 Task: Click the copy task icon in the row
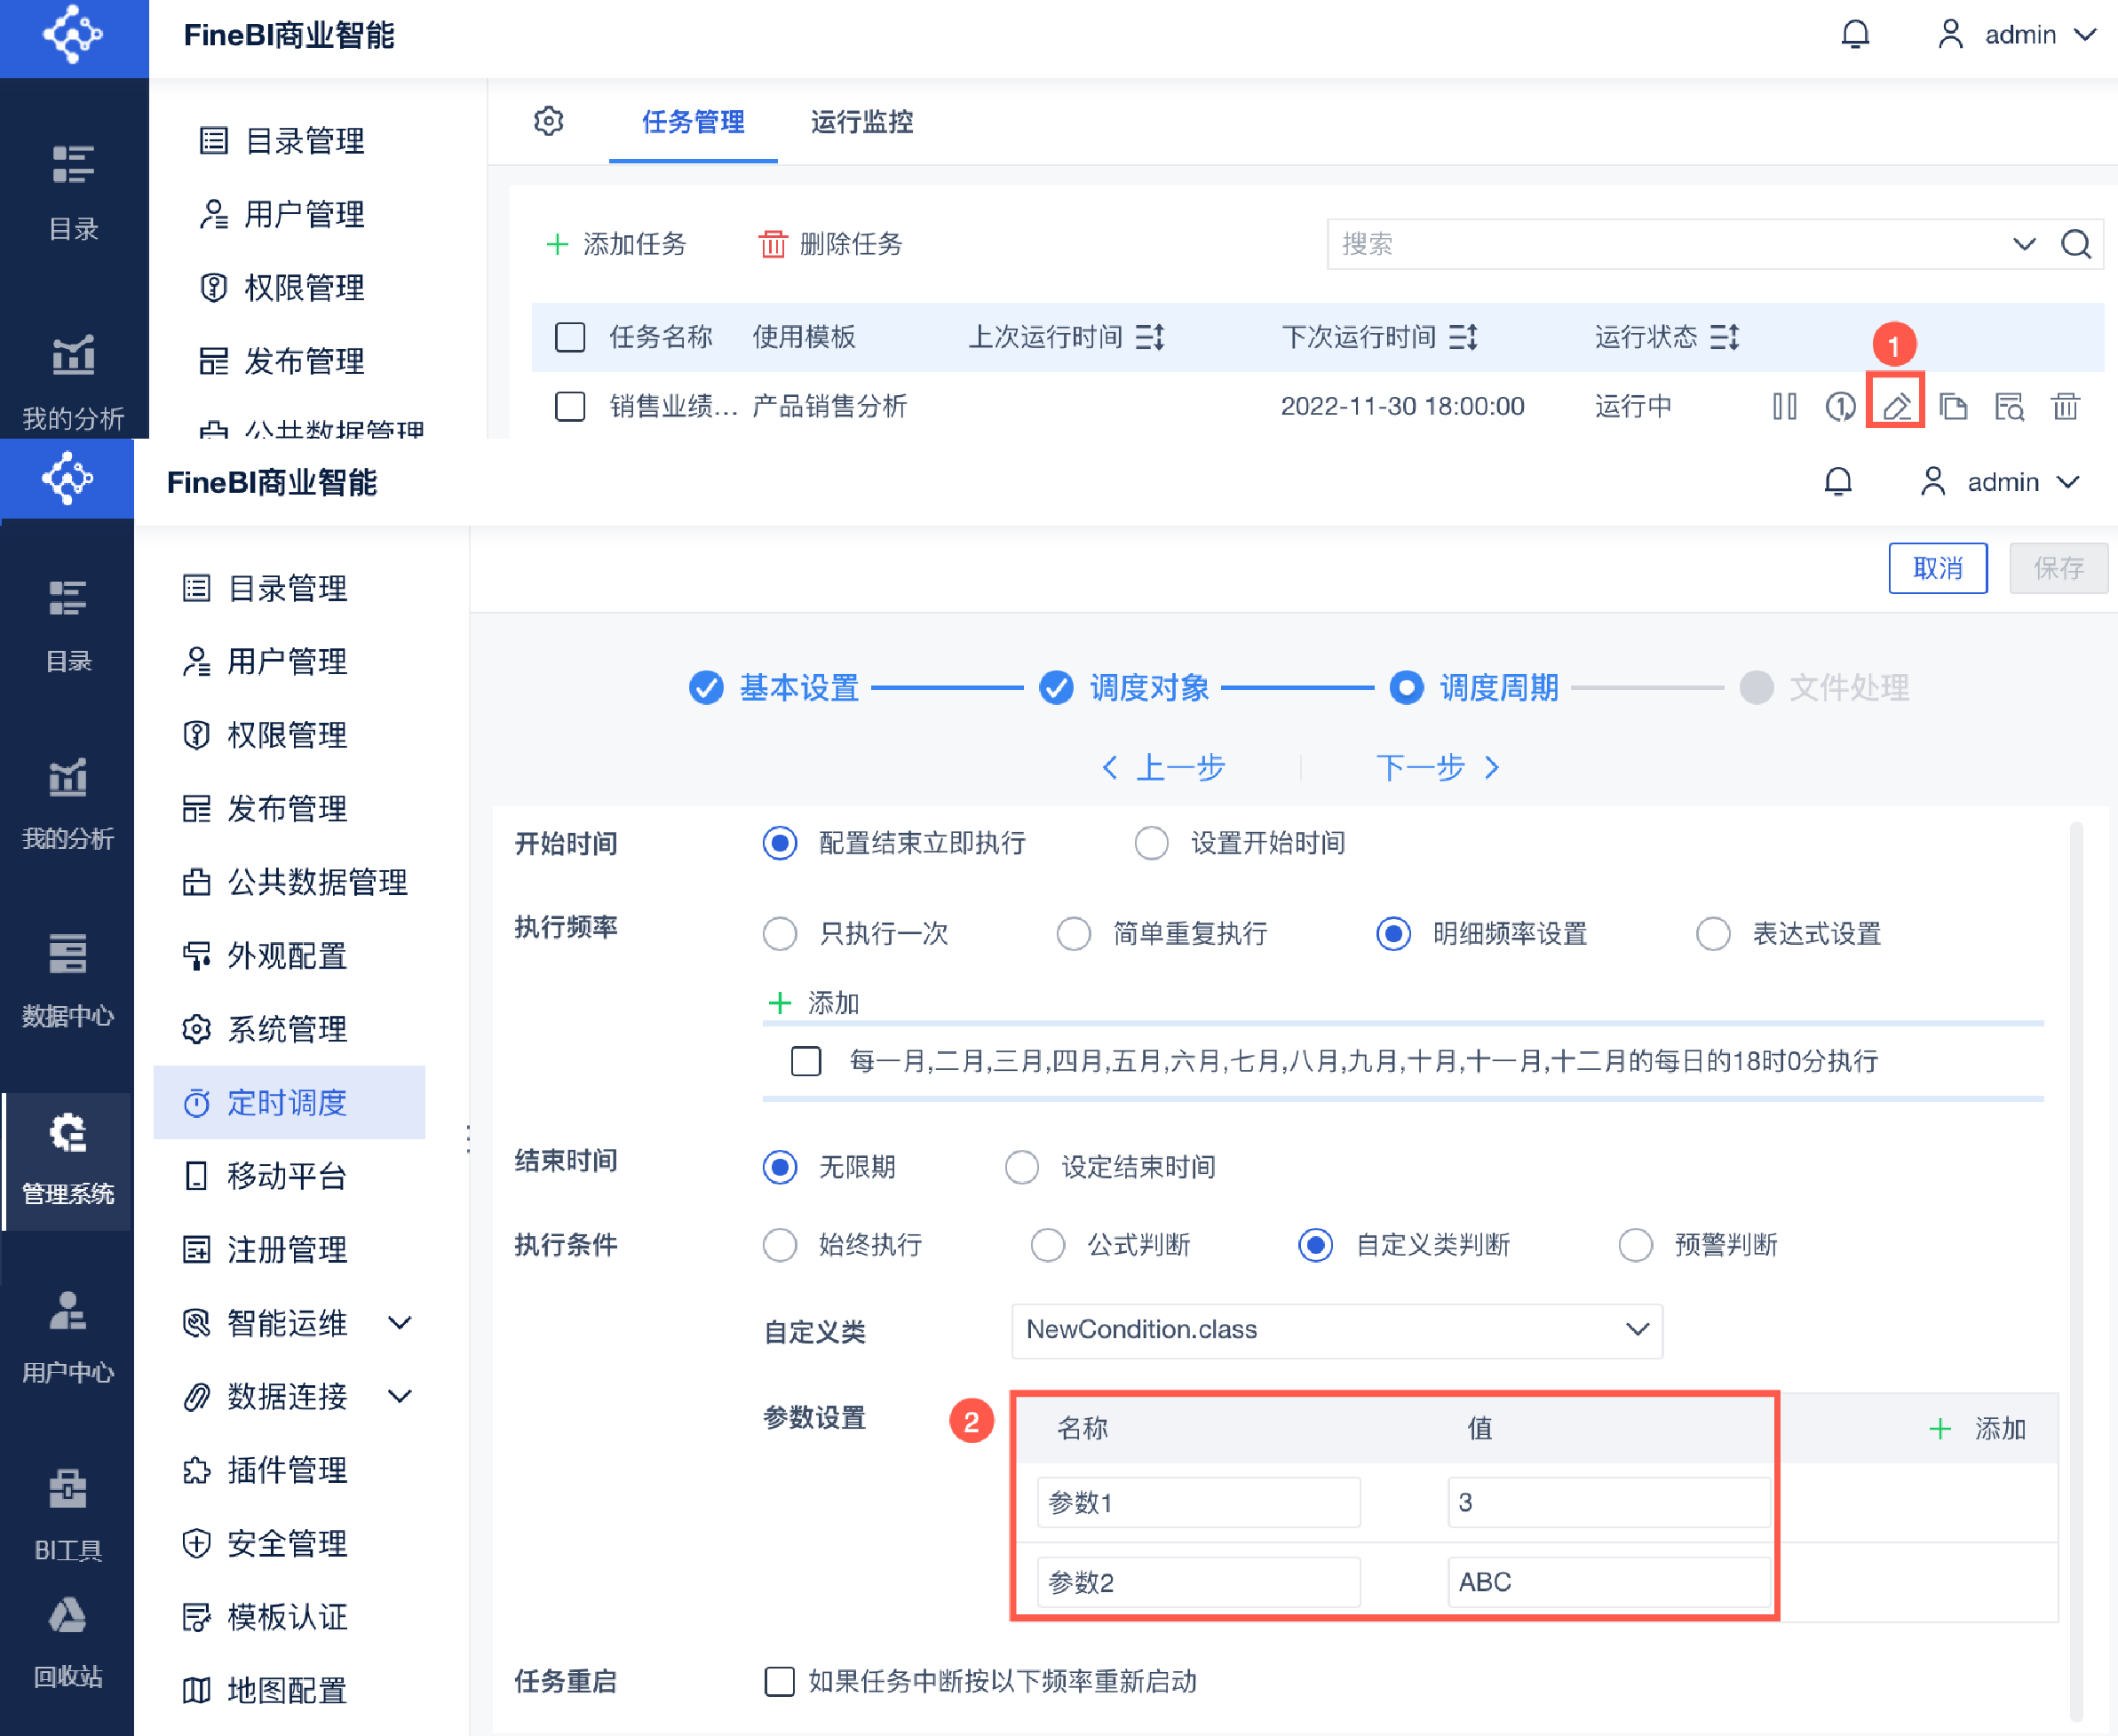(1952, 406)
